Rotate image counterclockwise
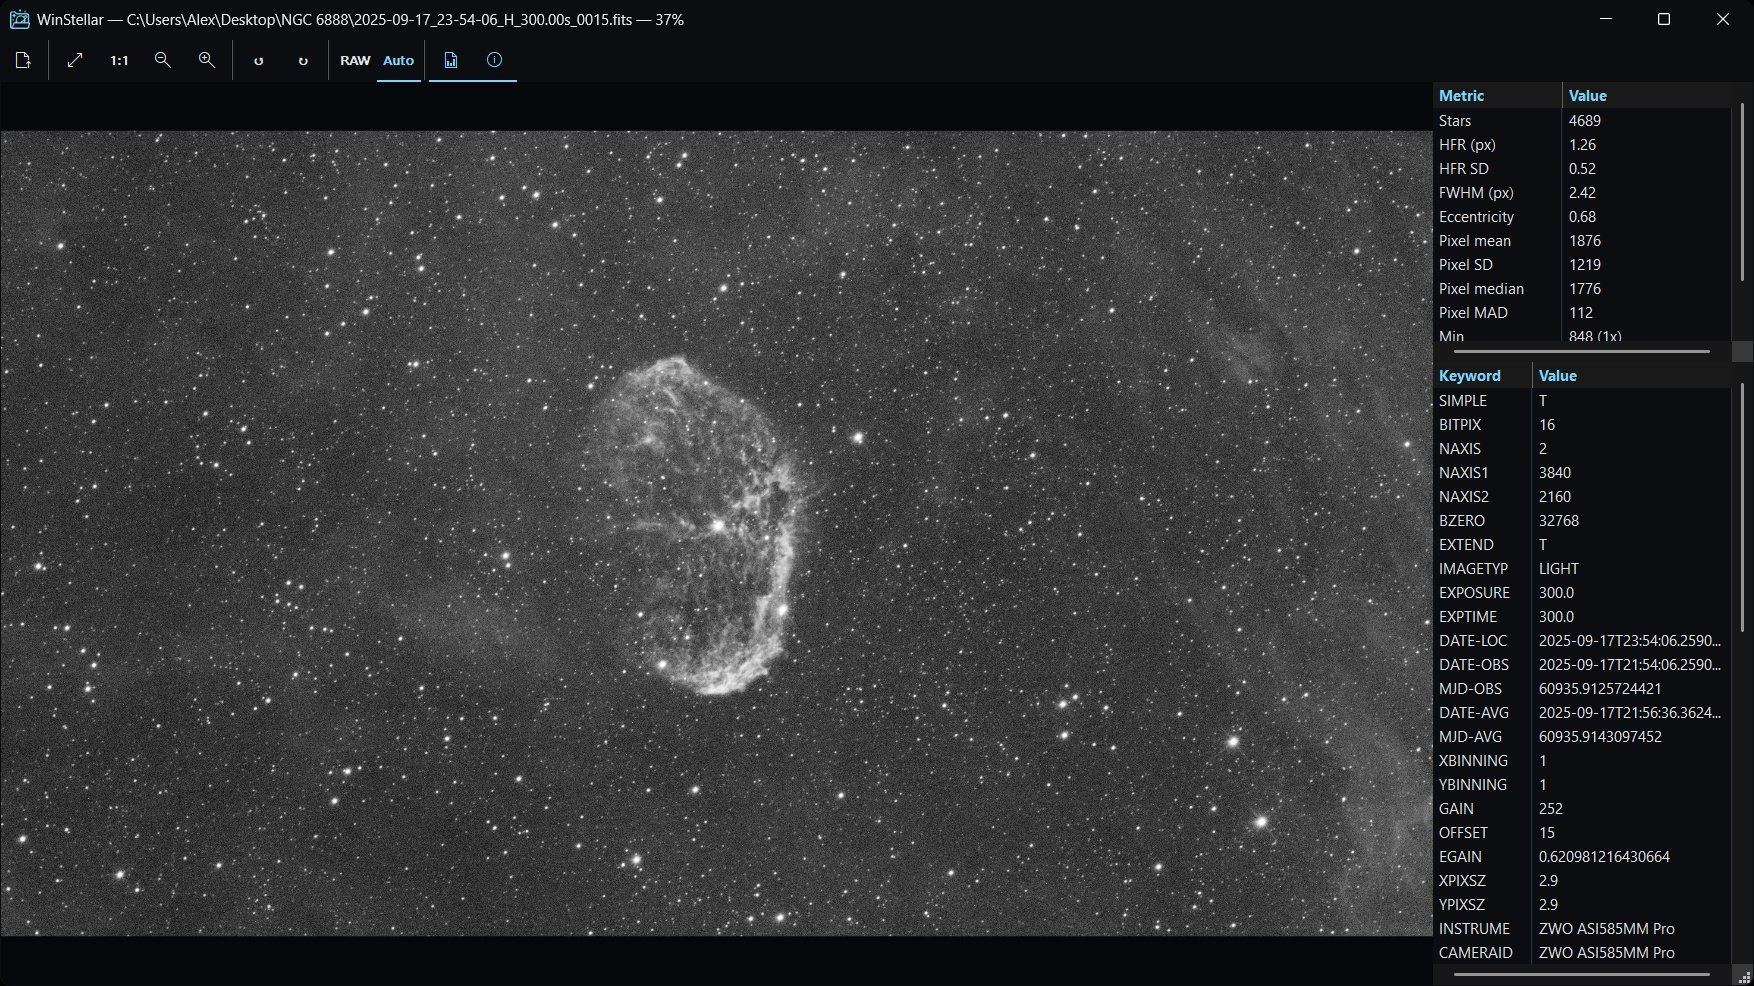 (x=259, y=60)
